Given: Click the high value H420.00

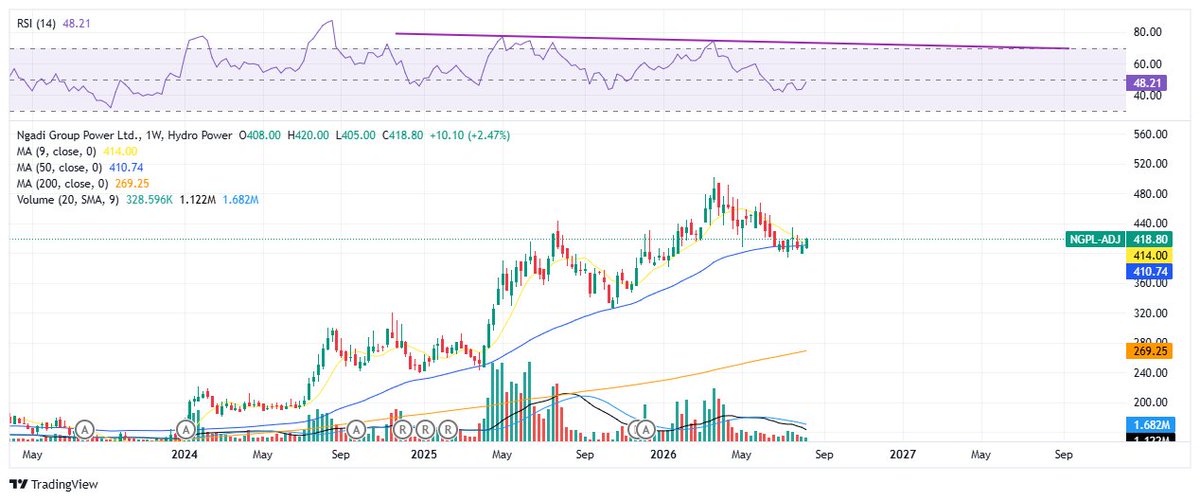Looking at the screenshot, I should [309, 134].
